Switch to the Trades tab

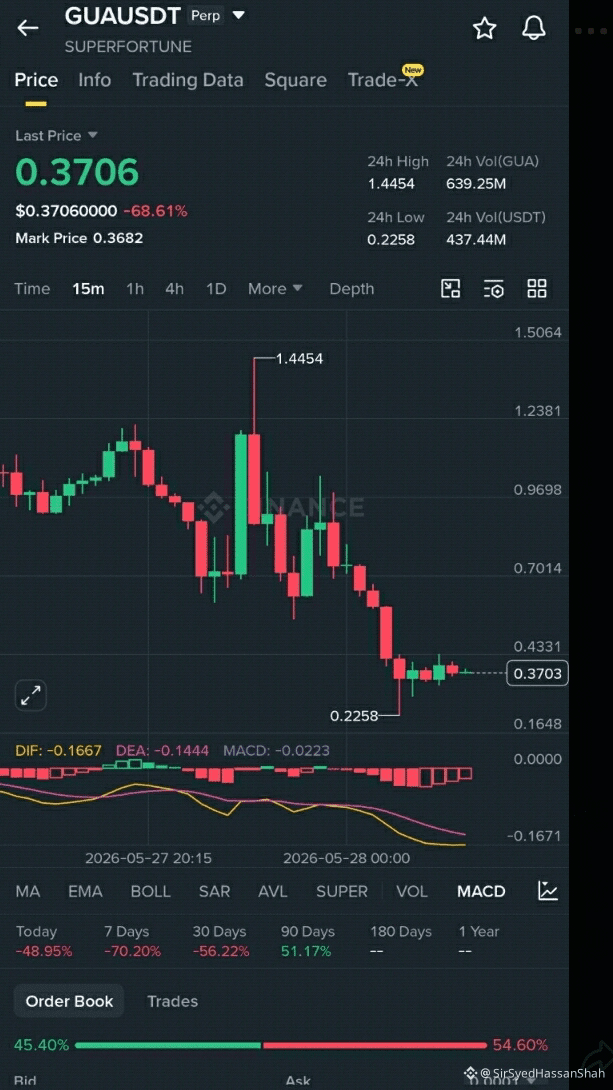click(x=172, y=1001)
